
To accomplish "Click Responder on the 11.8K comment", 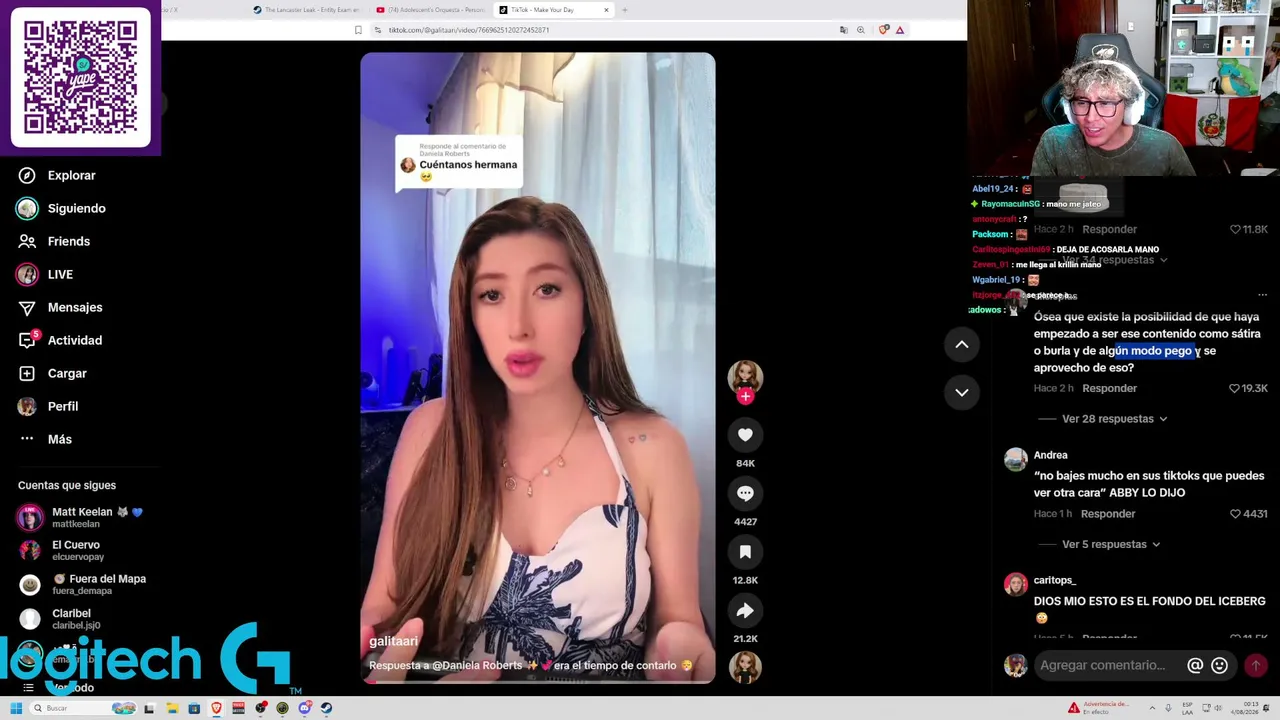I will (x=1109, y=229).
